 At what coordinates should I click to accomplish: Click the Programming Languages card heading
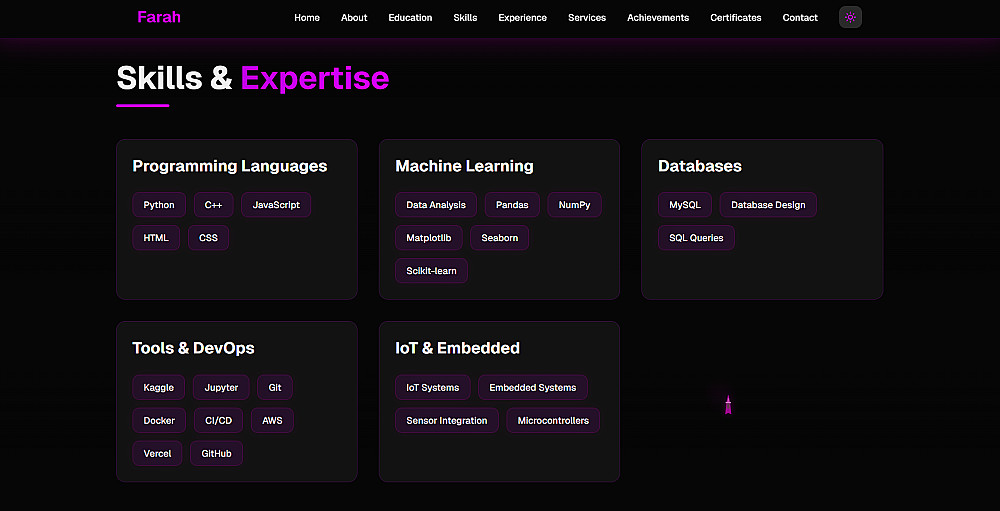pyautogui.click(x=230, y=166)
